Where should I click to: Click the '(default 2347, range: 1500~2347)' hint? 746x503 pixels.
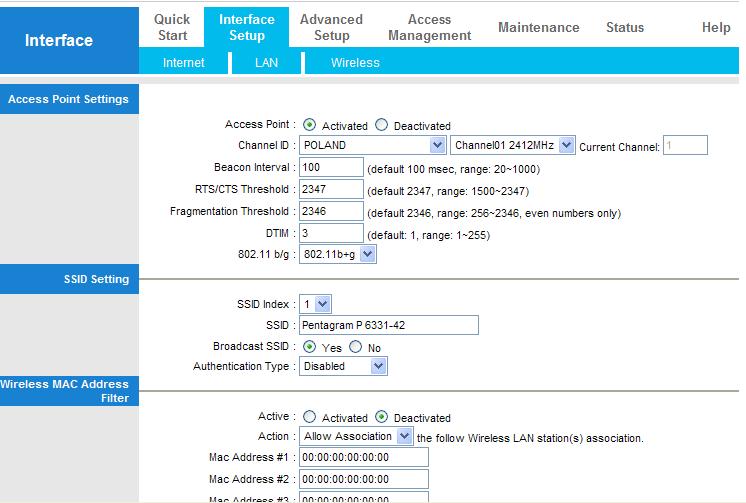click(x=448, y=191)
